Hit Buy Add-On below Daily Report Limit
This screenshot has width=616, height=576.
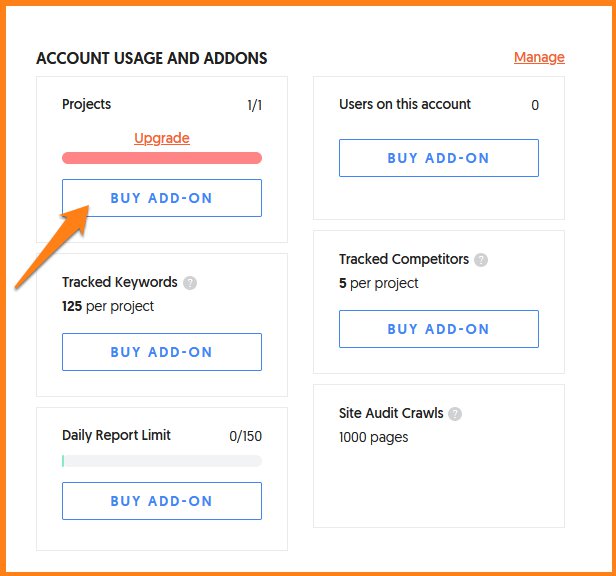click(x=162, y=501)
